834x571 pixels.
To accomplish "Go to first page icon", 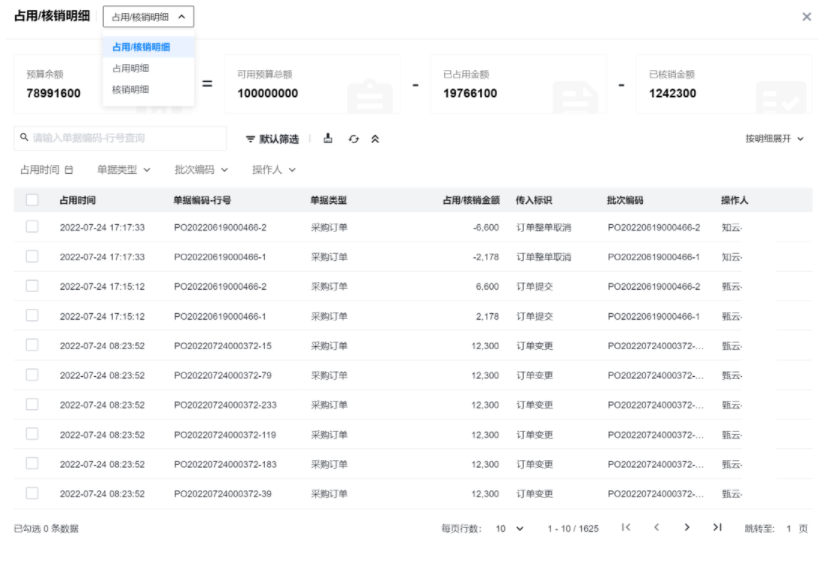I will click(x=626, y=527).
